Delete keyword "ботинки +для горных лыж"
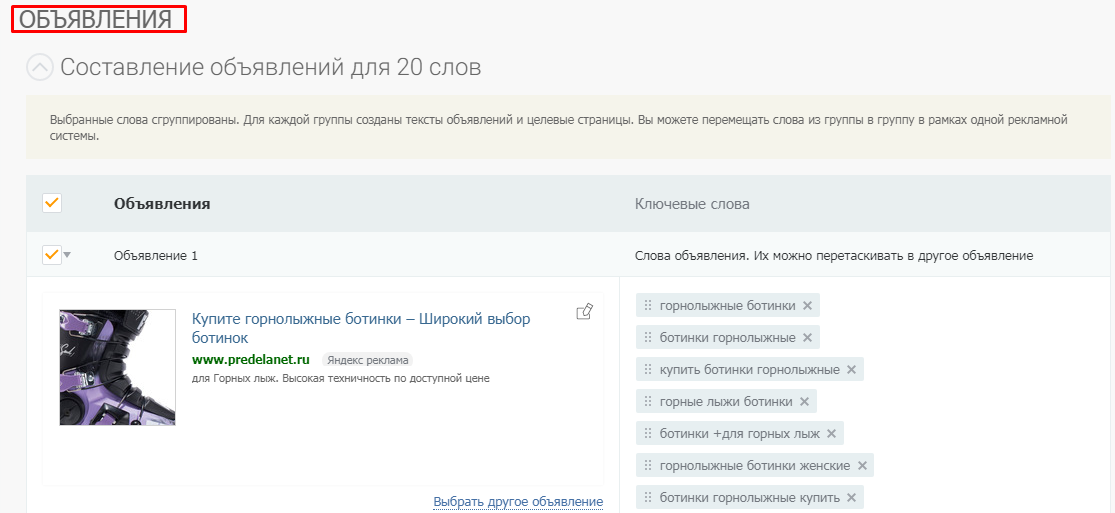This screenshot has width=1115, height=513. pos(832,434)
